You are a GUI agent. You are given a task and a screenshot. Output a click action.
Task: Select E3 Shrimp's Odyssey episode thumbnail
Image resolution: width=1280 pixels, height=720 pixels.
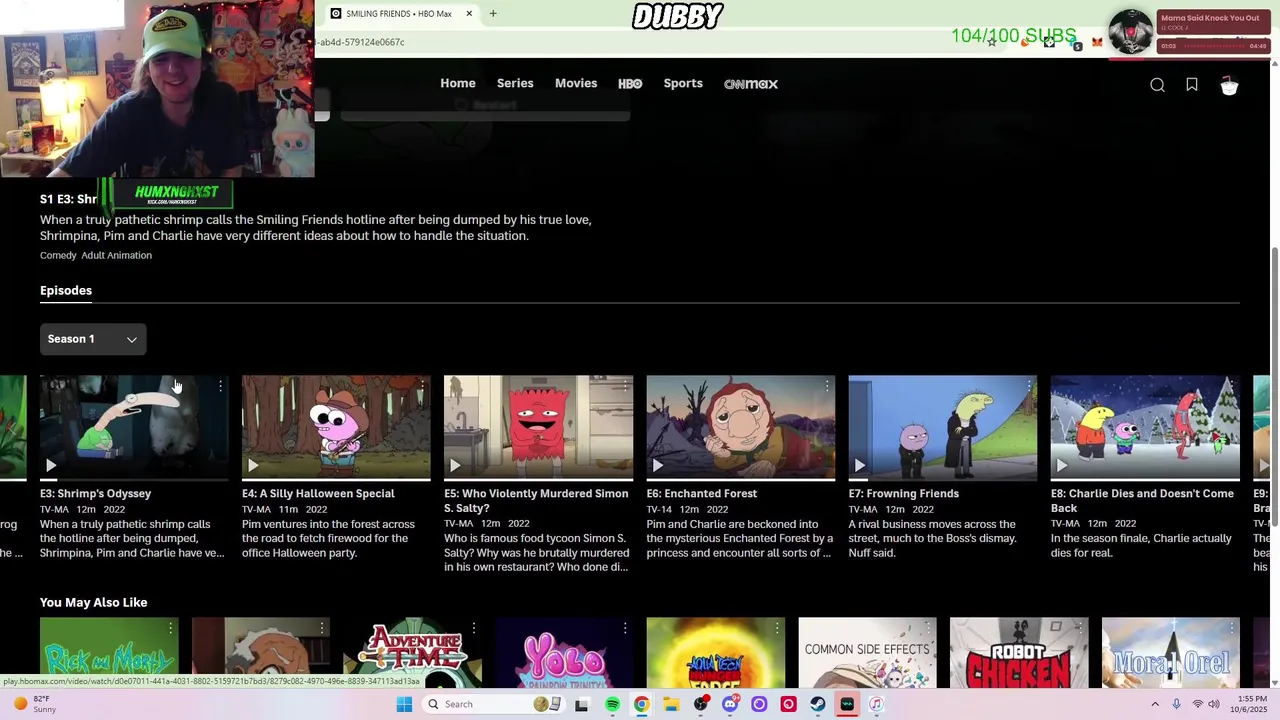[134, 428]
